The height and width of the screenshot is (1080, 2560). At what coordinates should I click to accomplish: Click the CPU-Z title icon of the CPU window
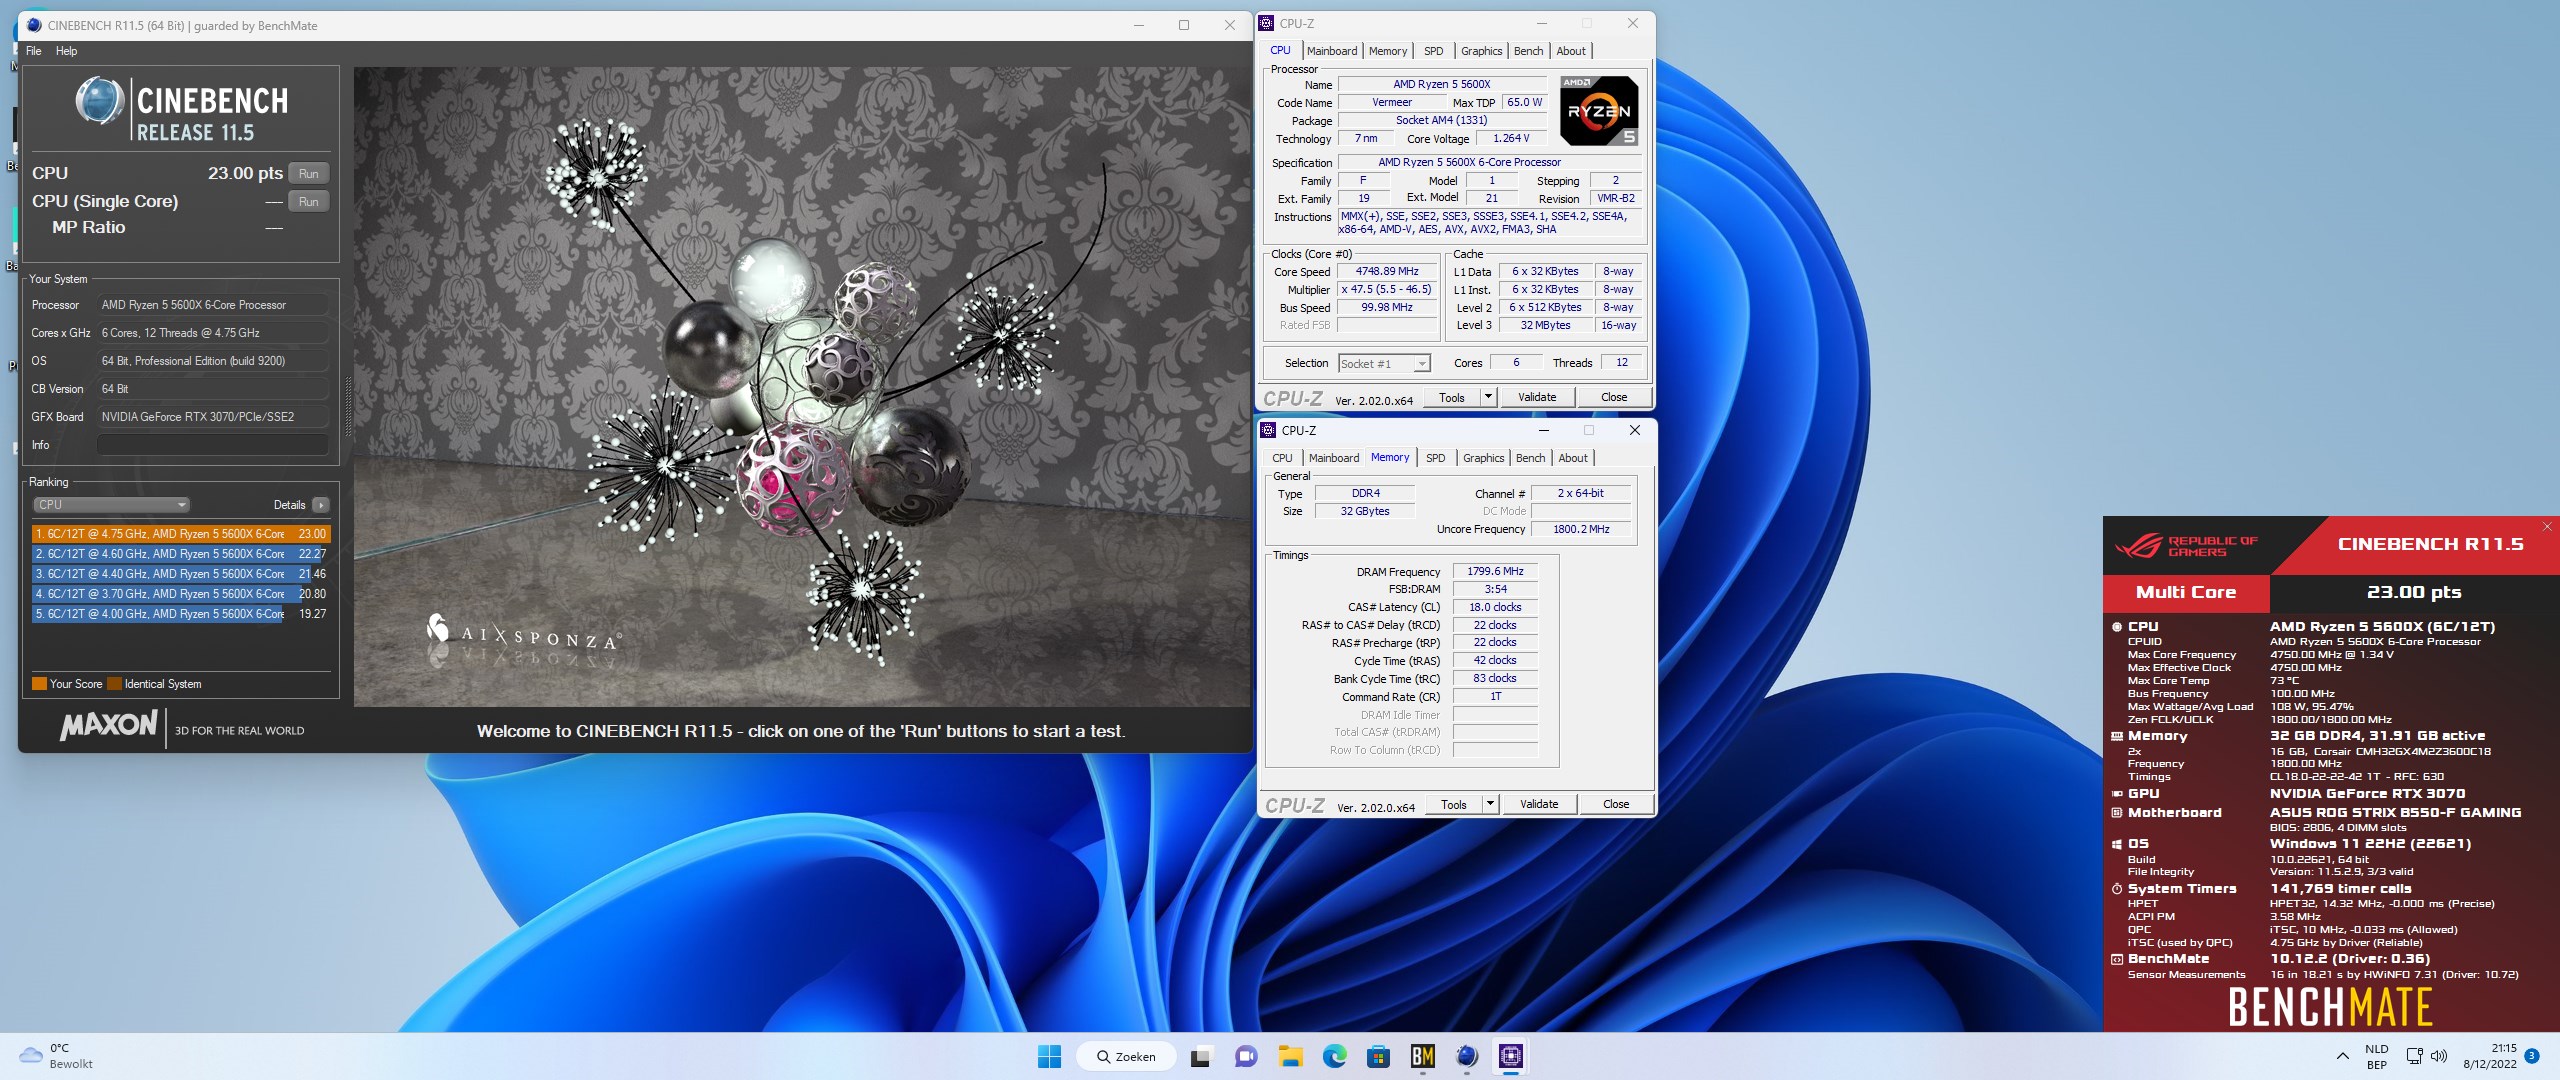1267,23
